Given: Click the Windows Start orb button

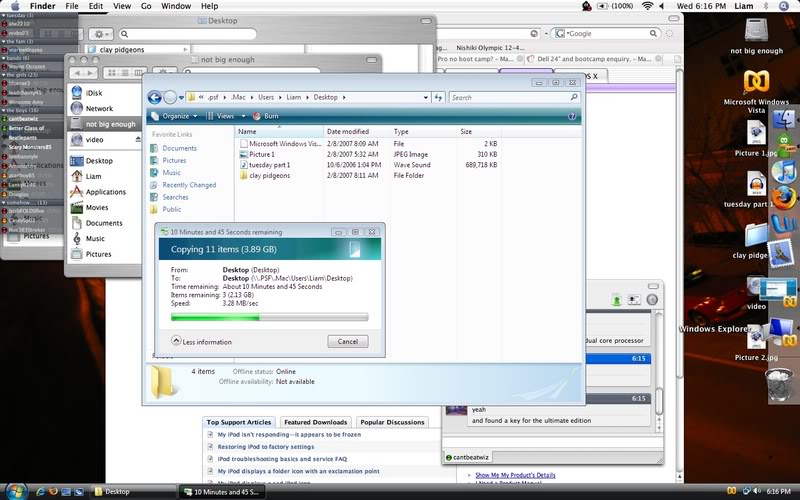Looking at the screenshot, I should 16,491.
